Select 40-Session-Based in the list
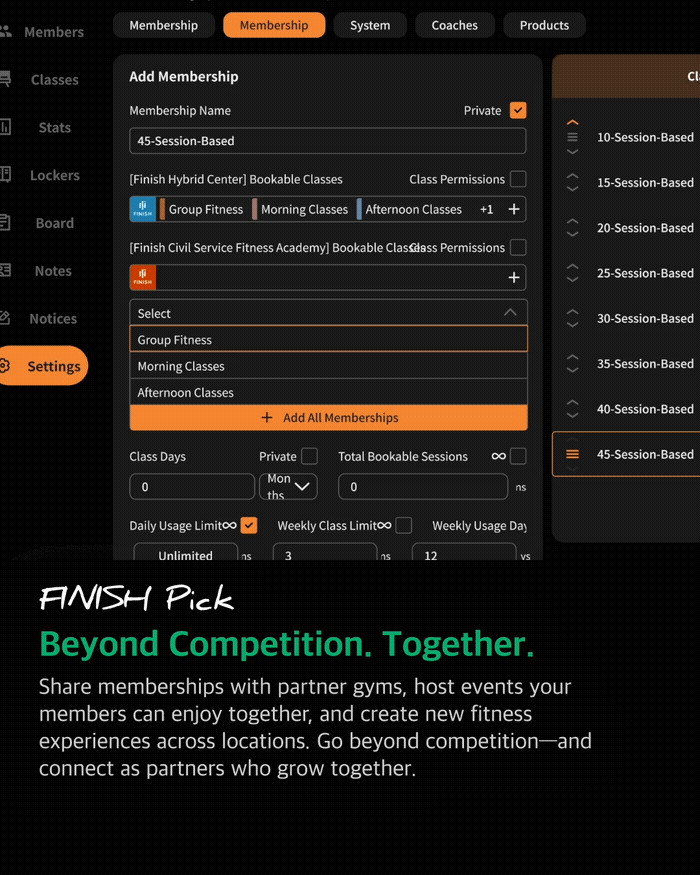This screenshot has width=700, height=875. click(x=645, y=408)
